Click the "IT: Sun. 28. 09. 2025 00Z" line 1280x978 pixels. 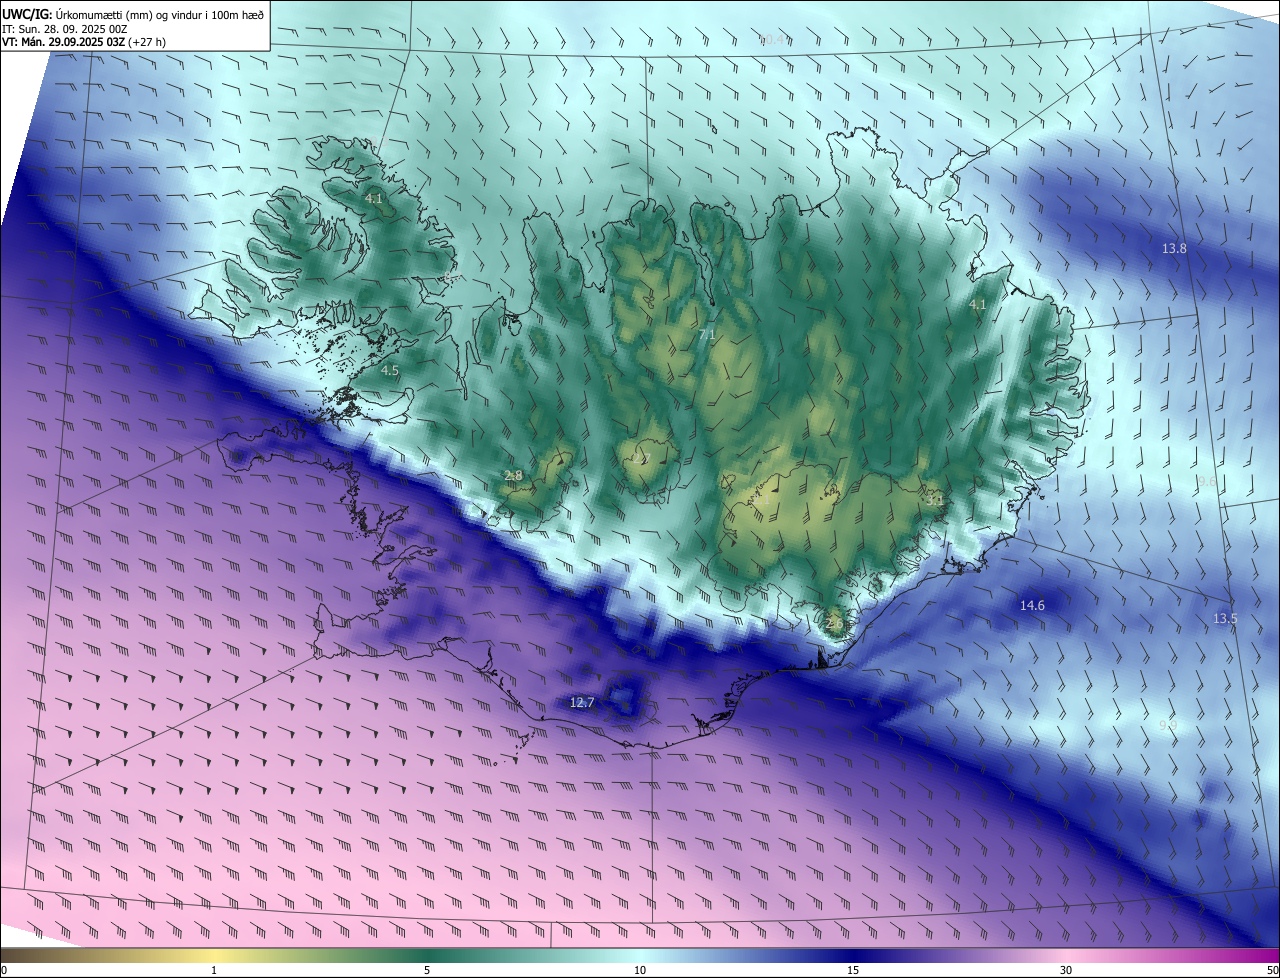coord(65,29)
